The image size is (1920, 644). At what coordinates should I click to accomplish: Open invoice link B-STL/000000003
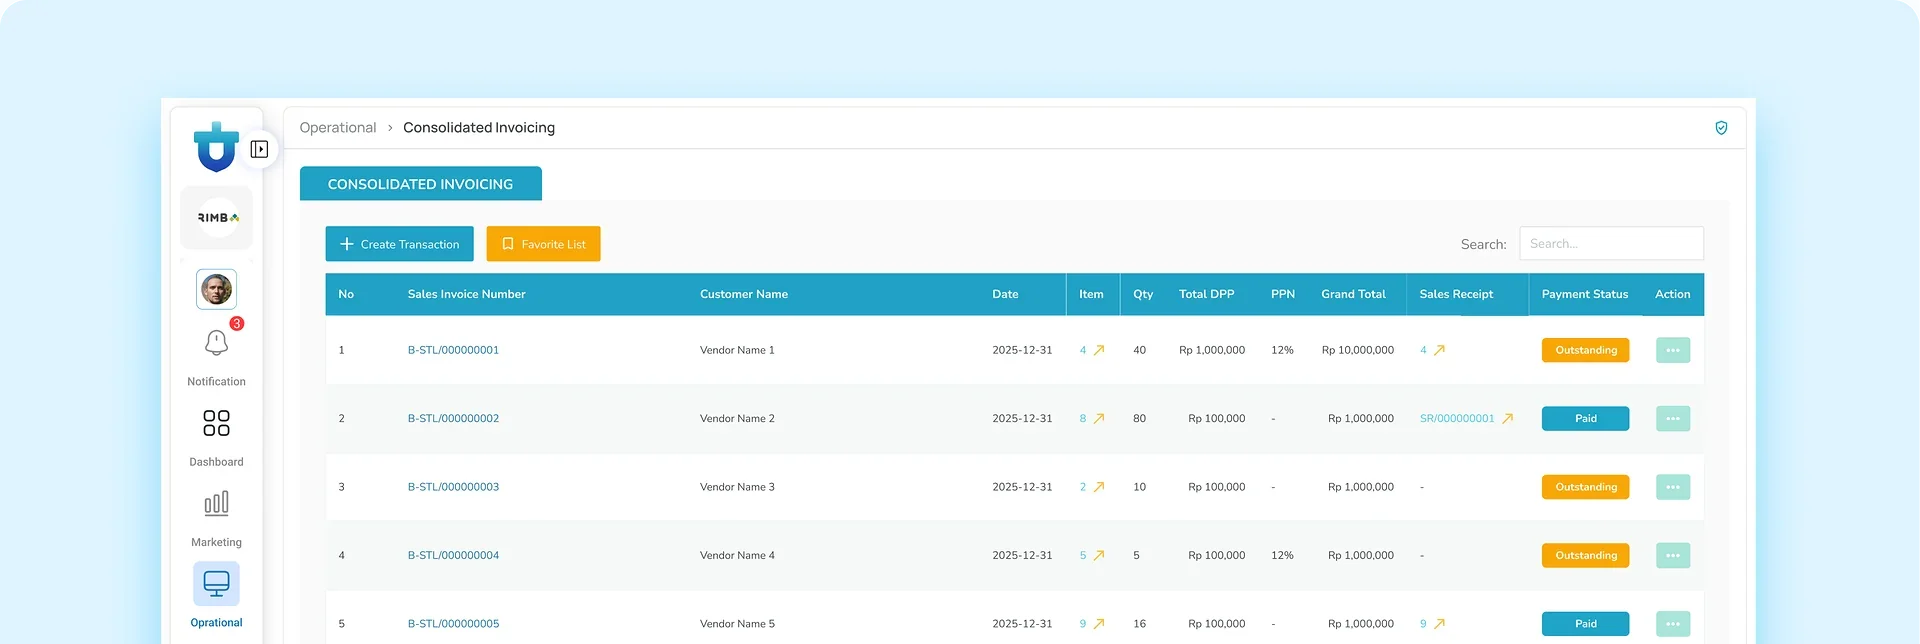click(x=453, y=487)
